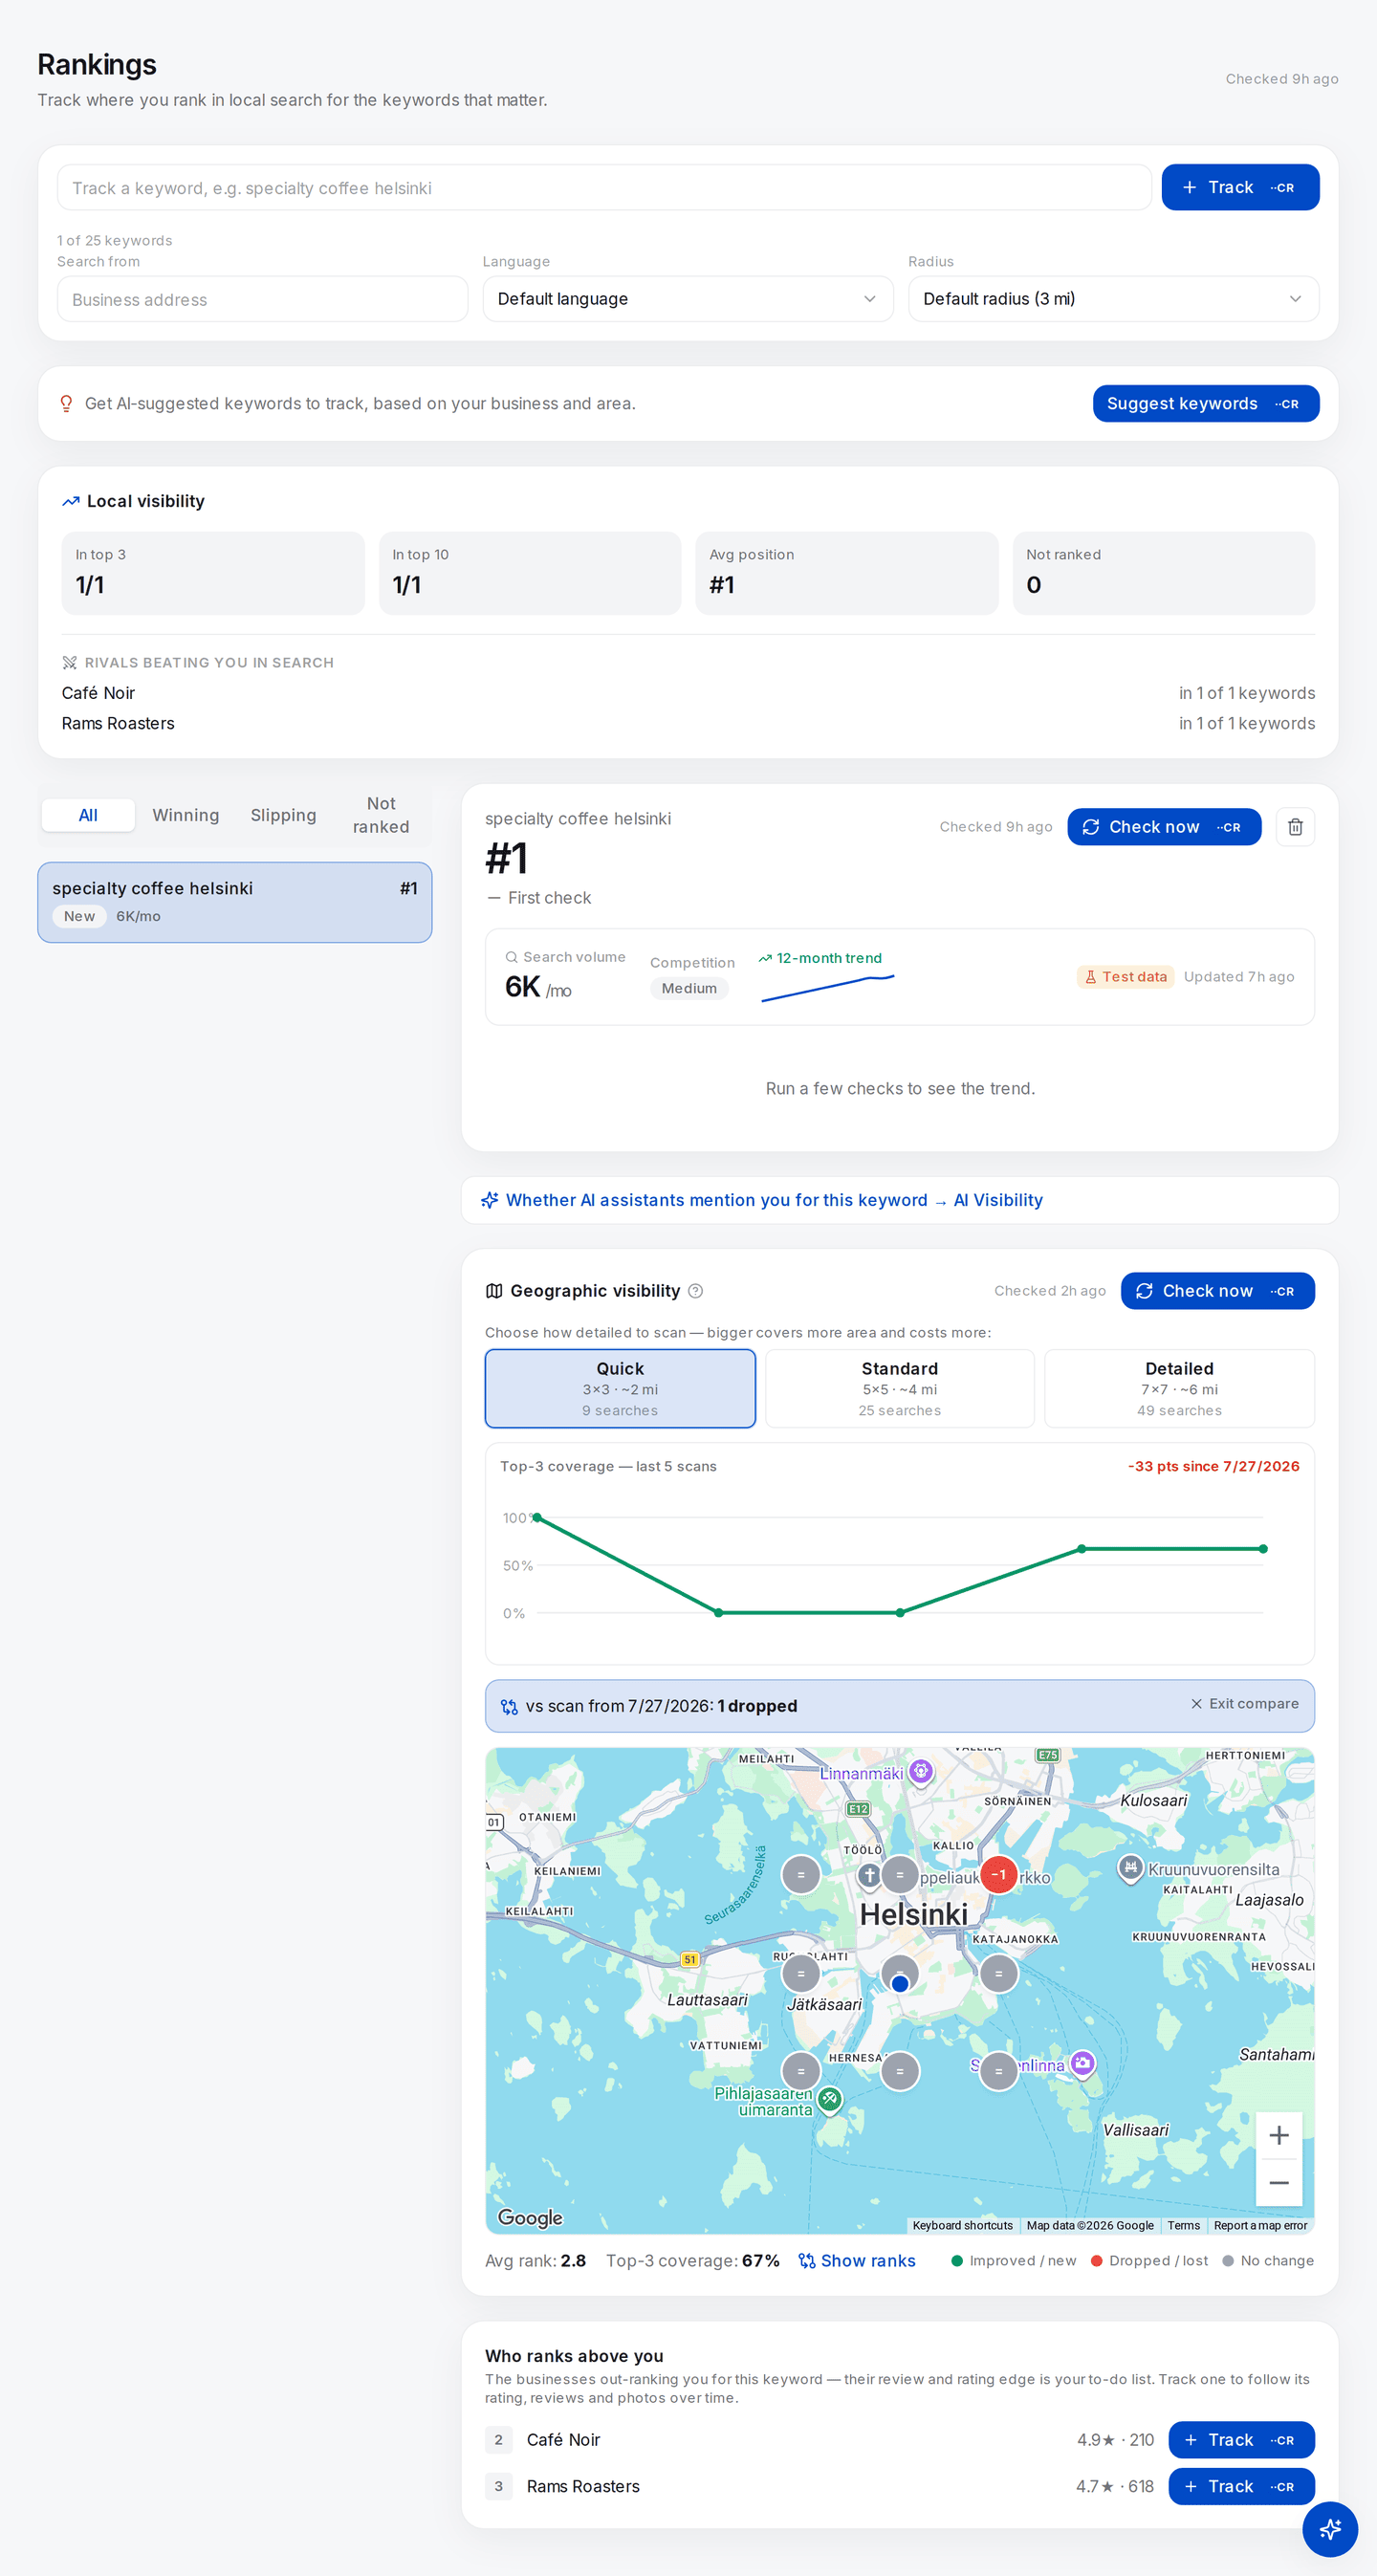Click the Linnanmäki map pin
Image resolution: width=1377 pixels, height=2576 pixels.
point(921,1771)
